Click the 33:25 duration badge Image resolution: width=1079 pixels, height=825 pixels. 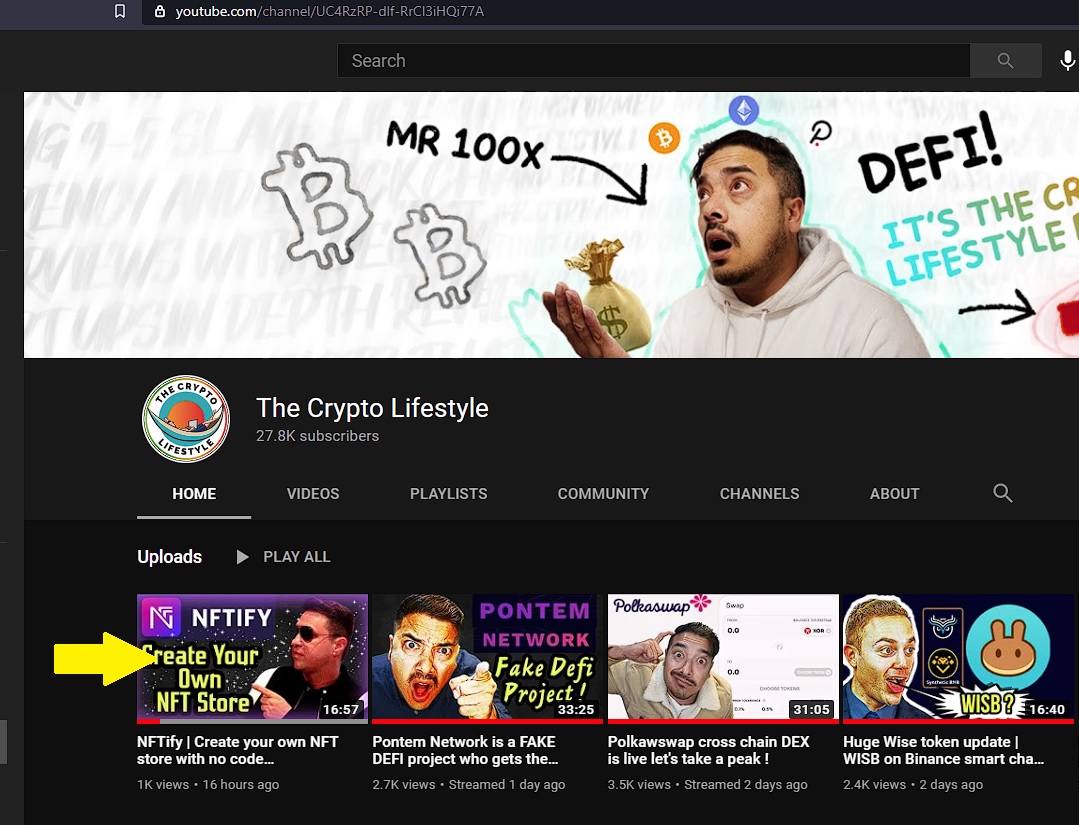pyautogui.click(x=577, y=709)
